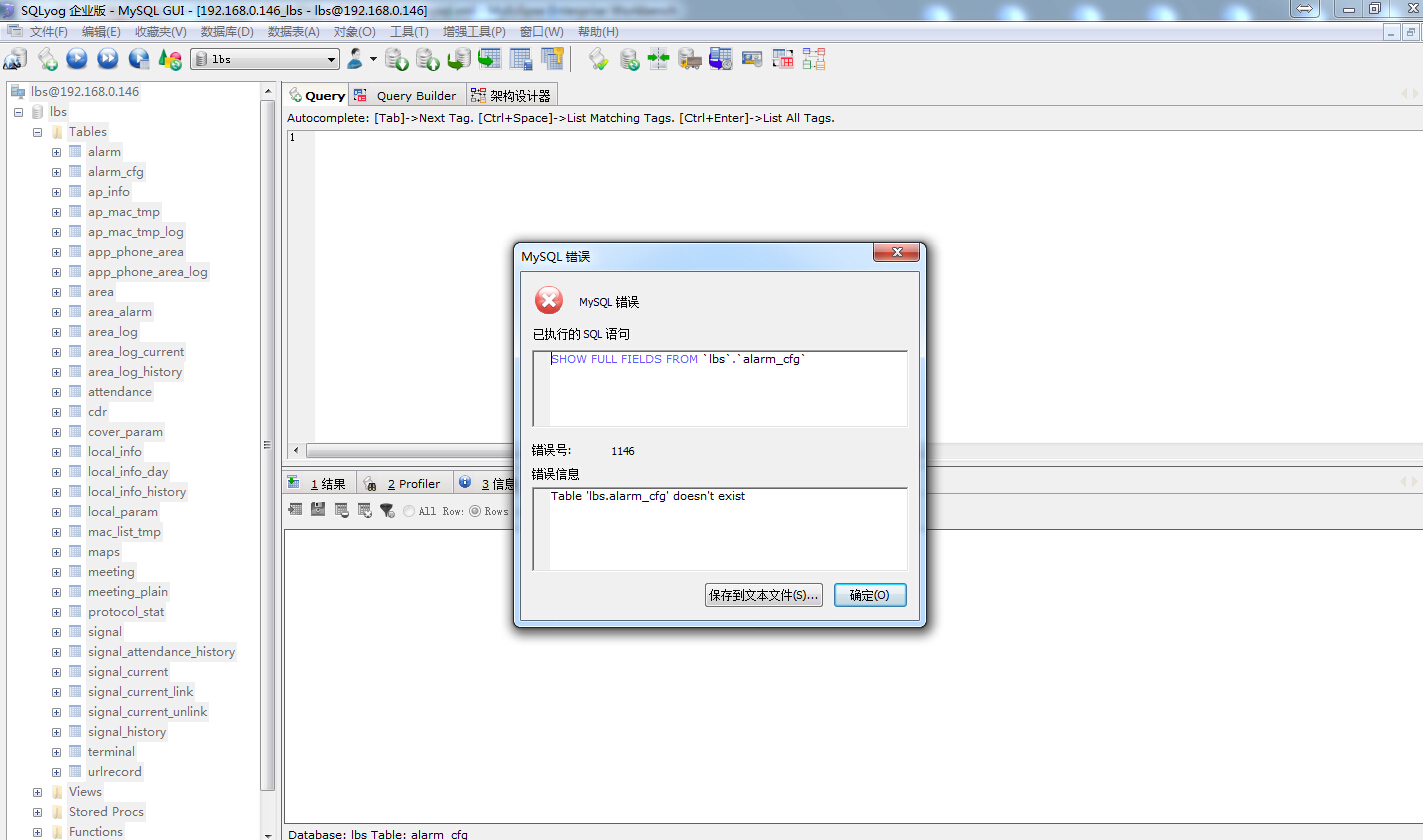Click the database synchronization icon
Image resolution: width=1423 pixels, height=840 pixels.
[629, 59]
